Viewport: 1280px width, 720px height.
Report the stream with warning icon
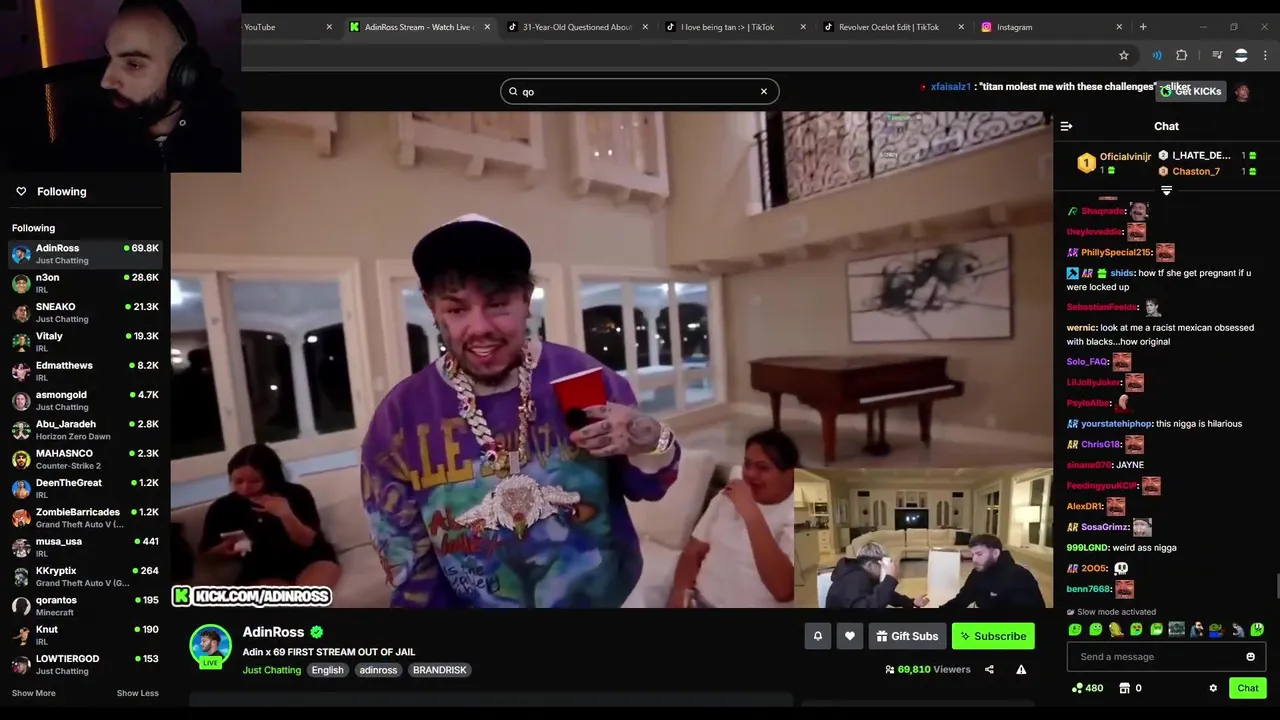pos(1021,670)
